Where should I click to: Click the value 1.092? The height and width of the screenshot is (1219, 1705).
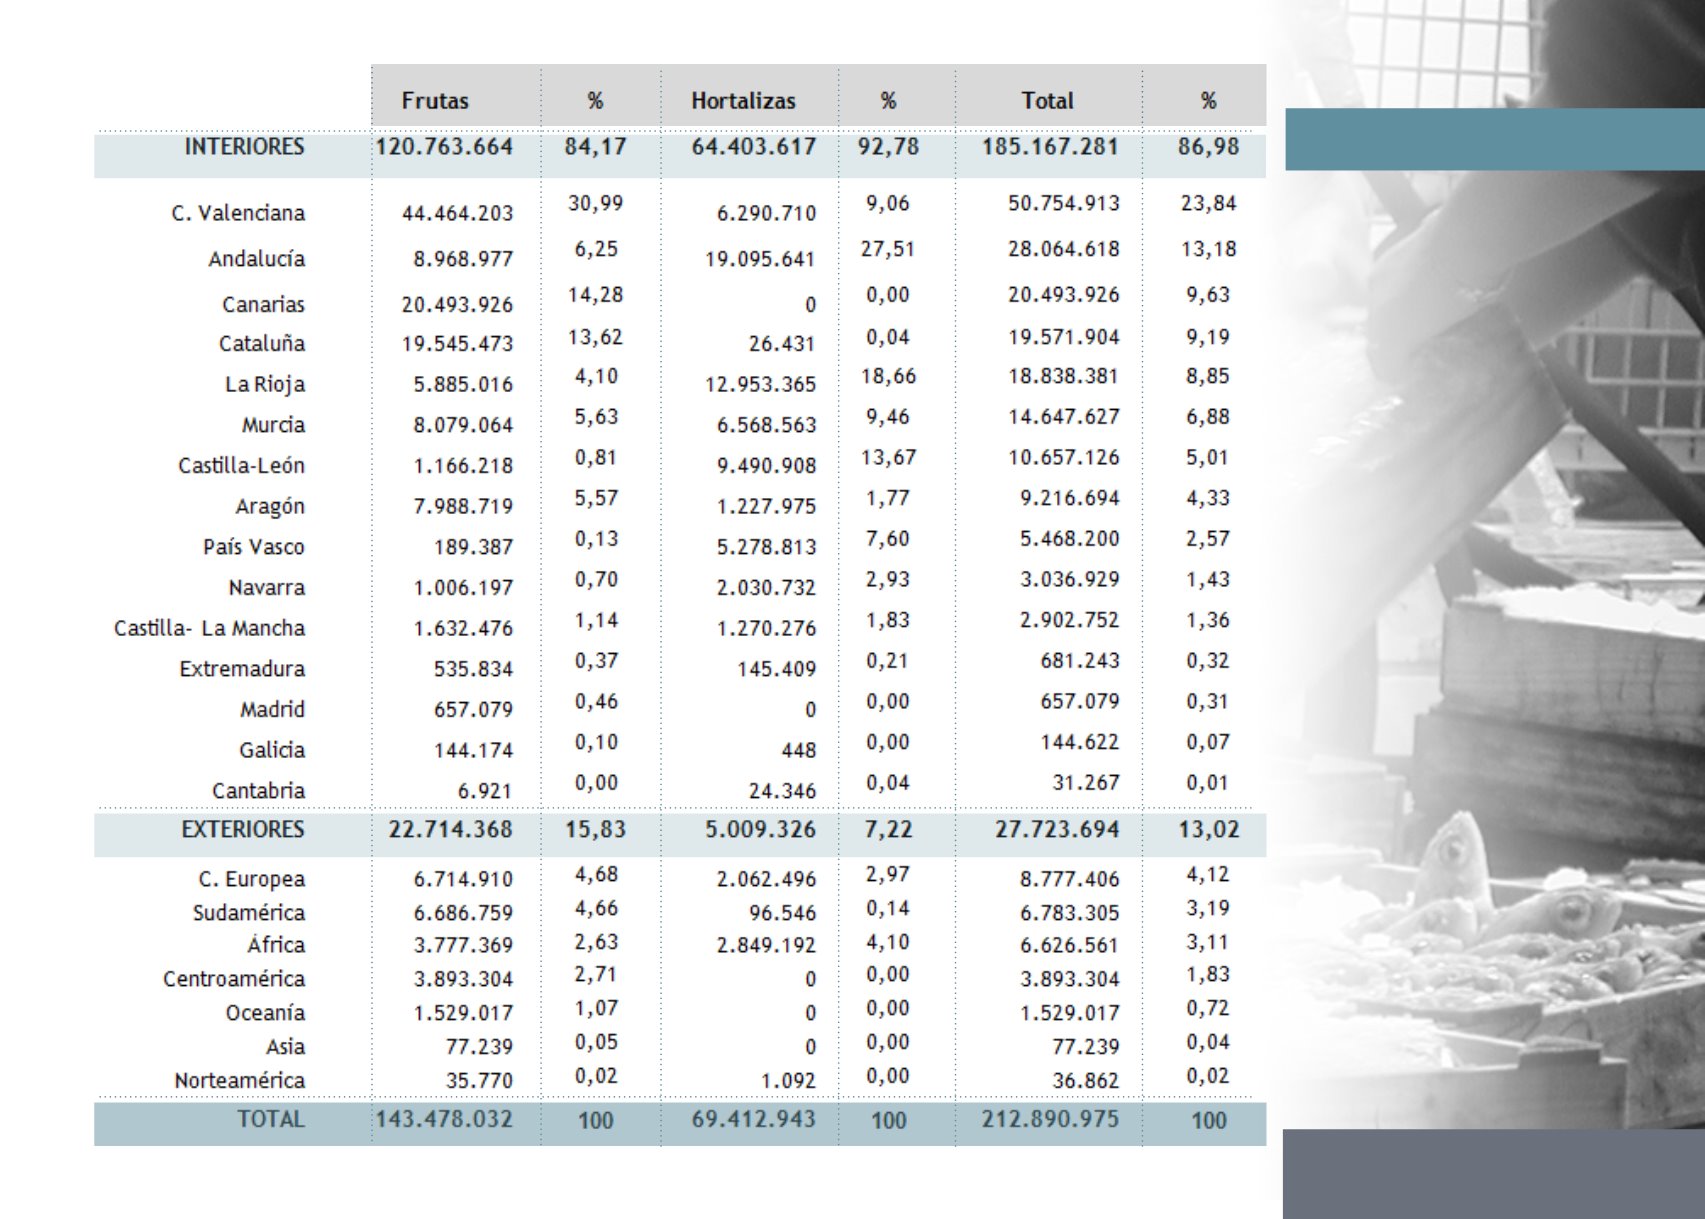point(788,1081)
